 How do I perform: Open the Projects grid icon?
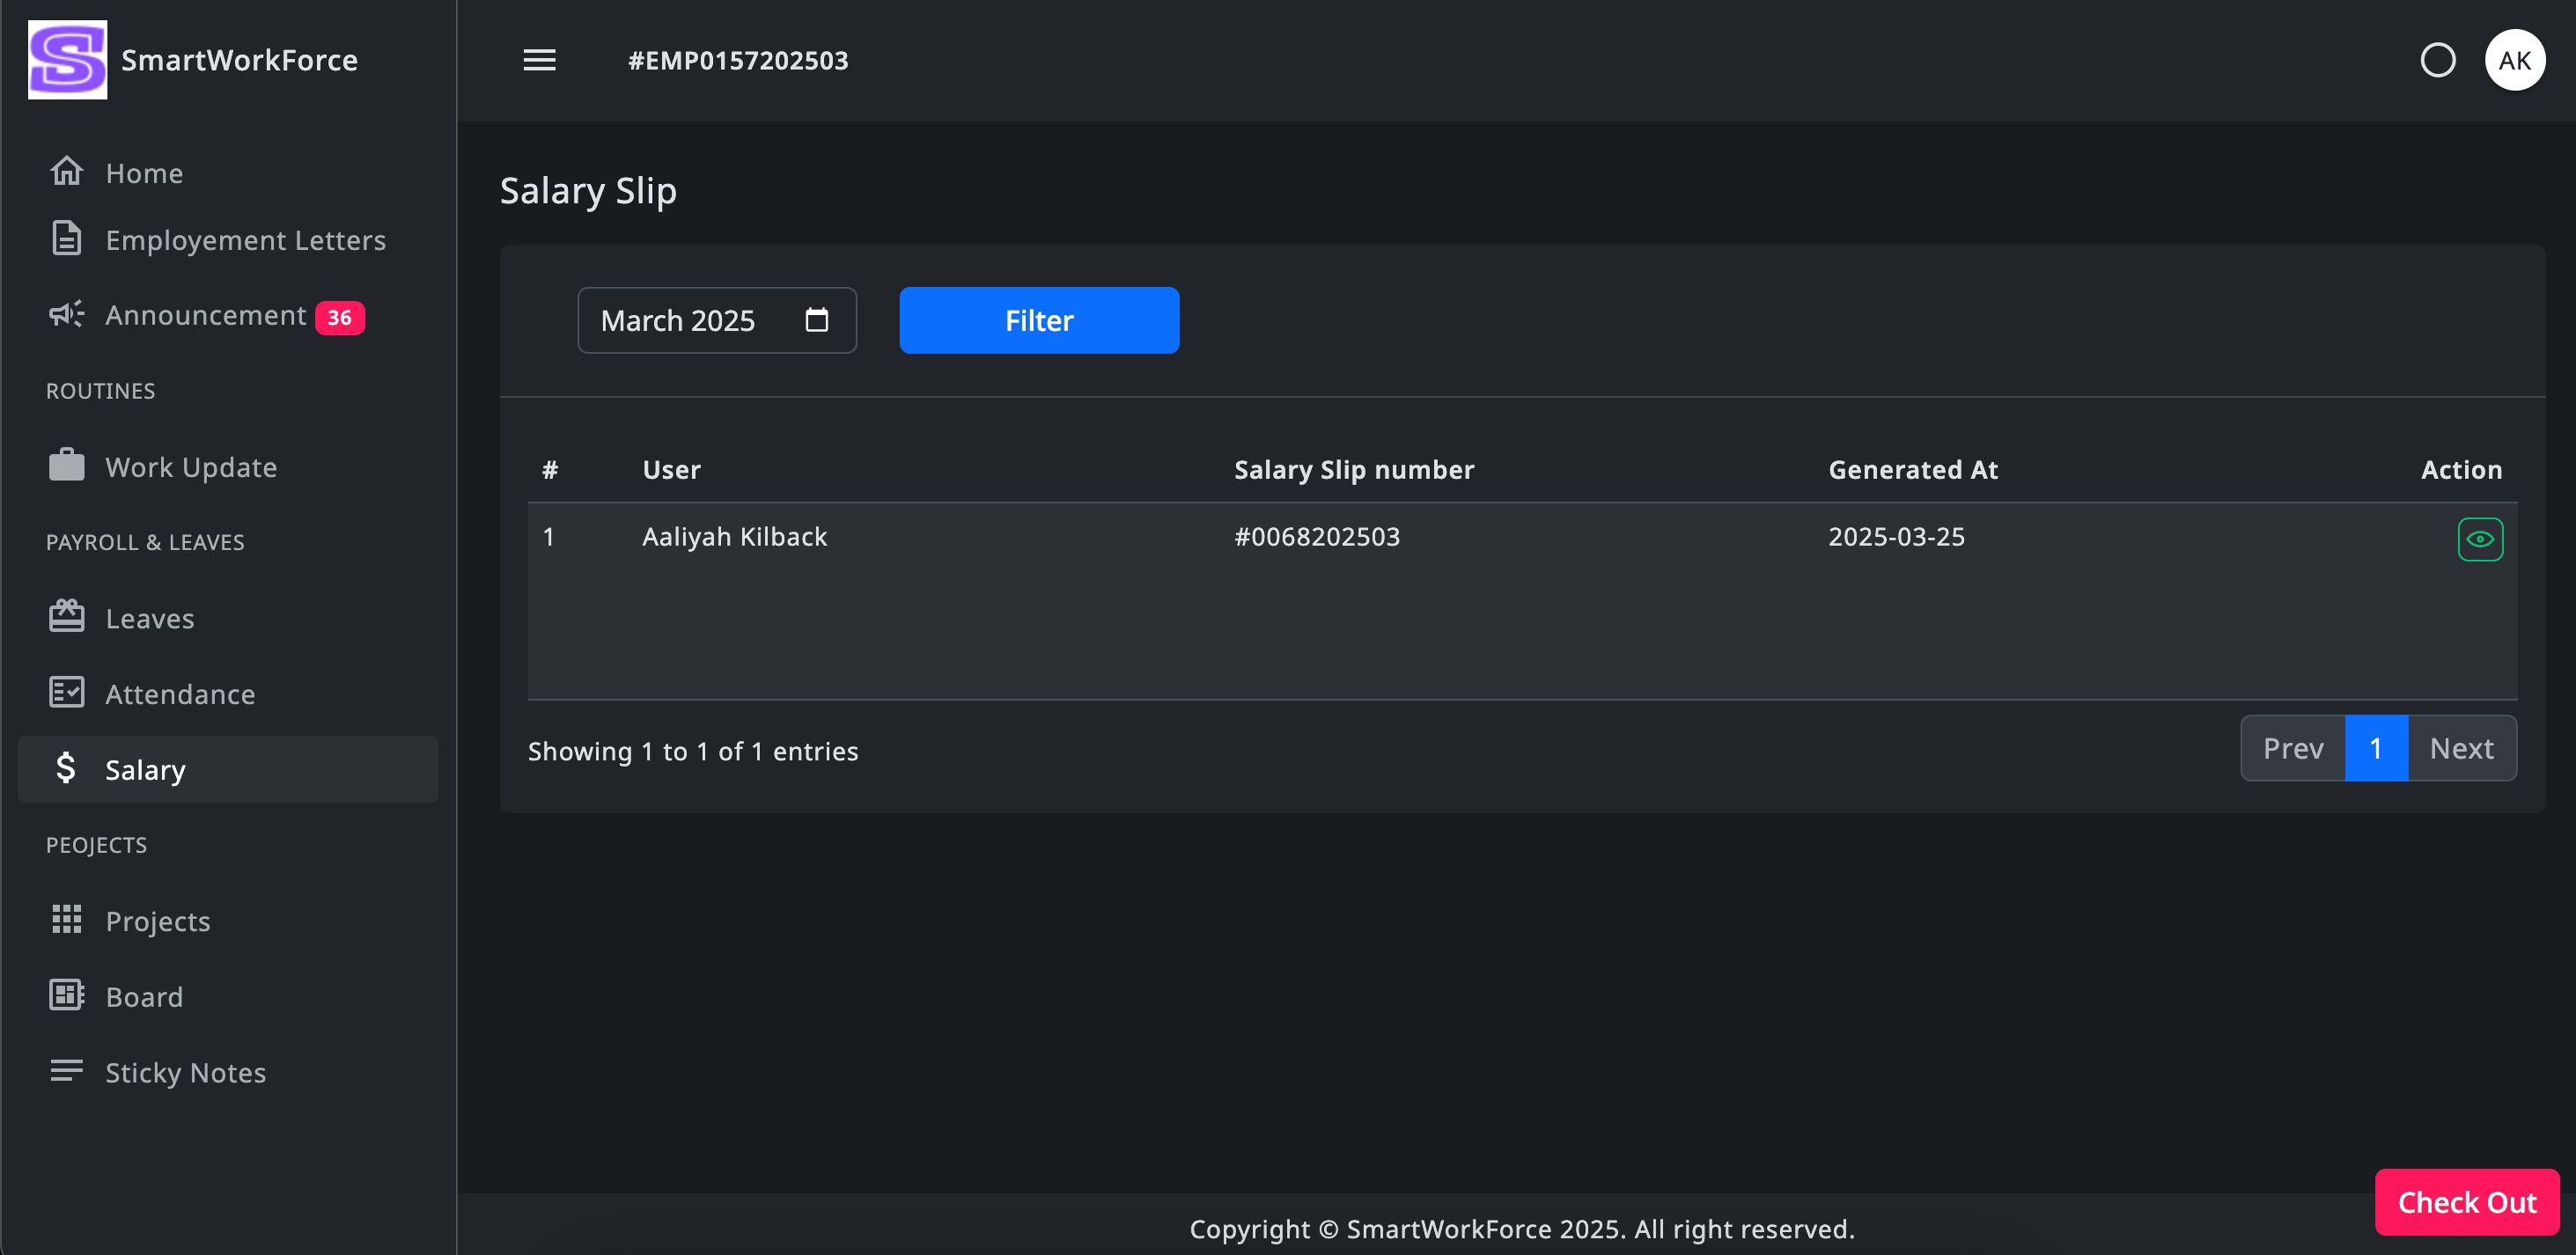tap(67, 920)
